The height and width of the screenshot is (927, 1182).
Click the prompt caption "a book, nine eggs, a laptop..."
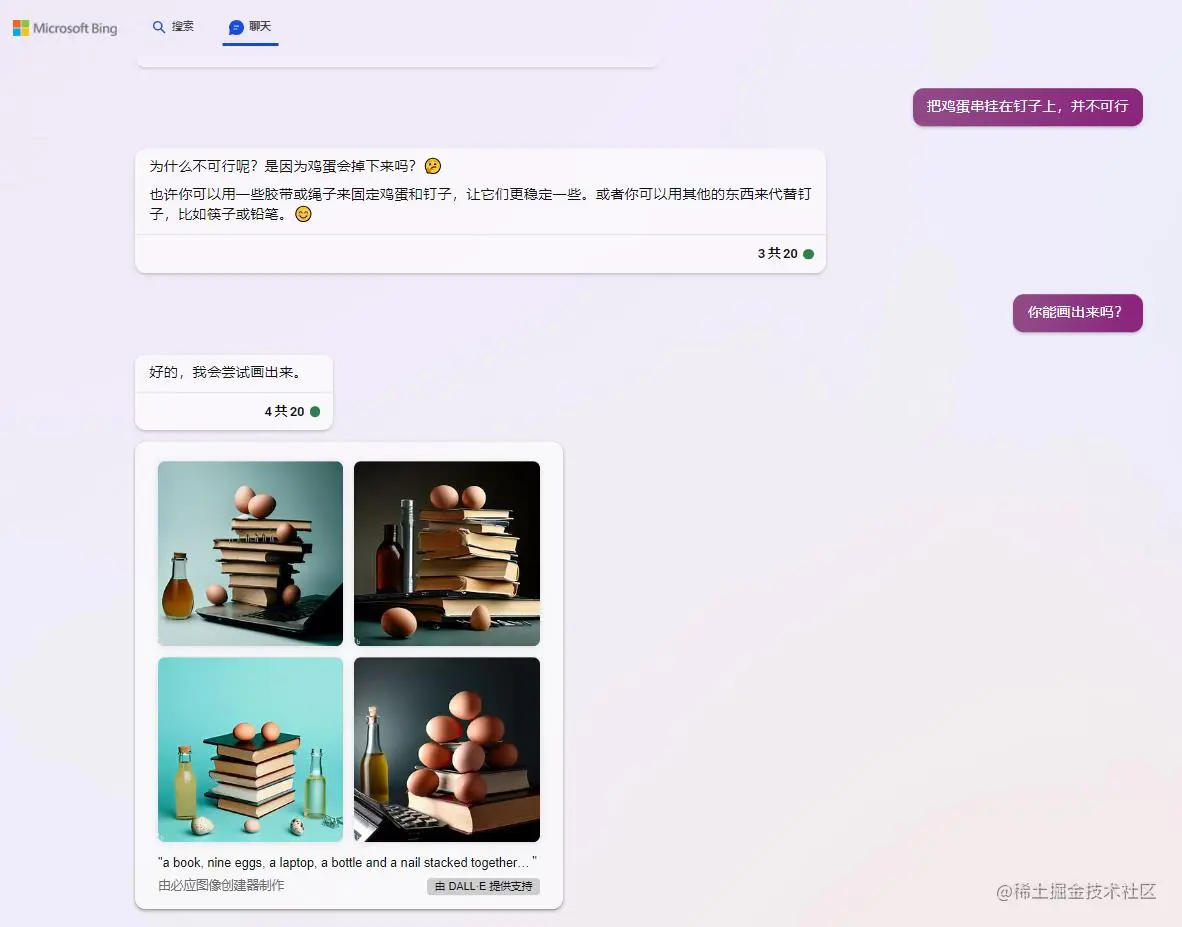(348, 862)
